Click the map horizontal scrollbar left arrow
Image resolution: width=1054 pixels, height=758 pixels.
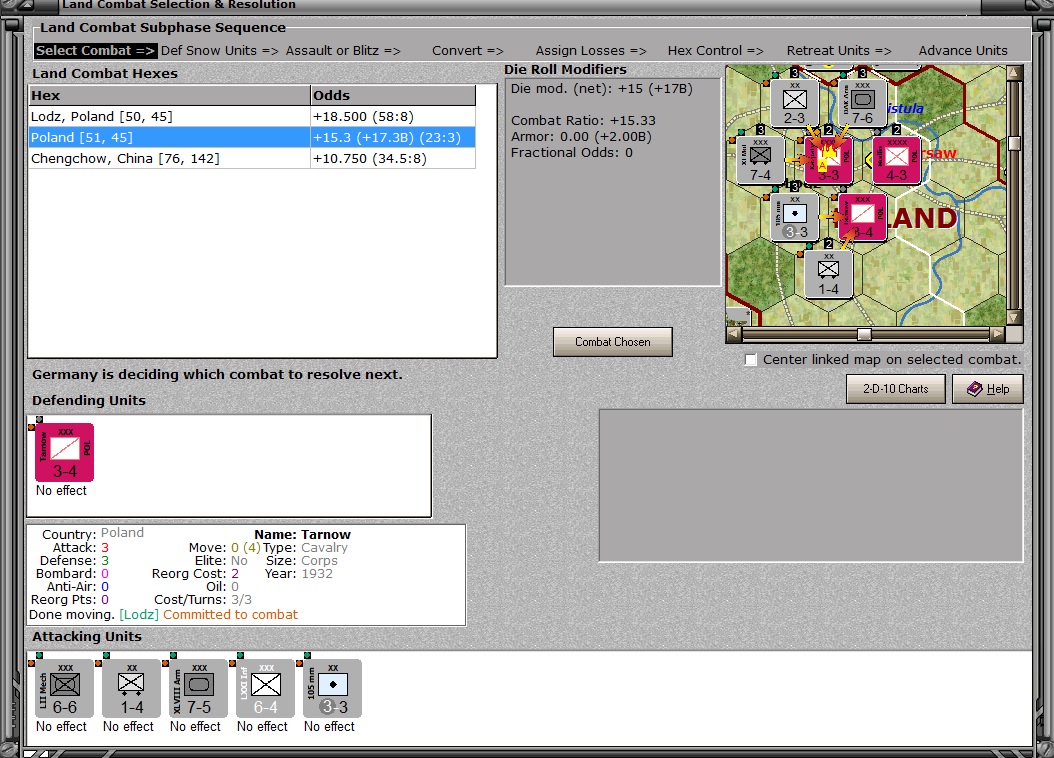coord(733,334)
